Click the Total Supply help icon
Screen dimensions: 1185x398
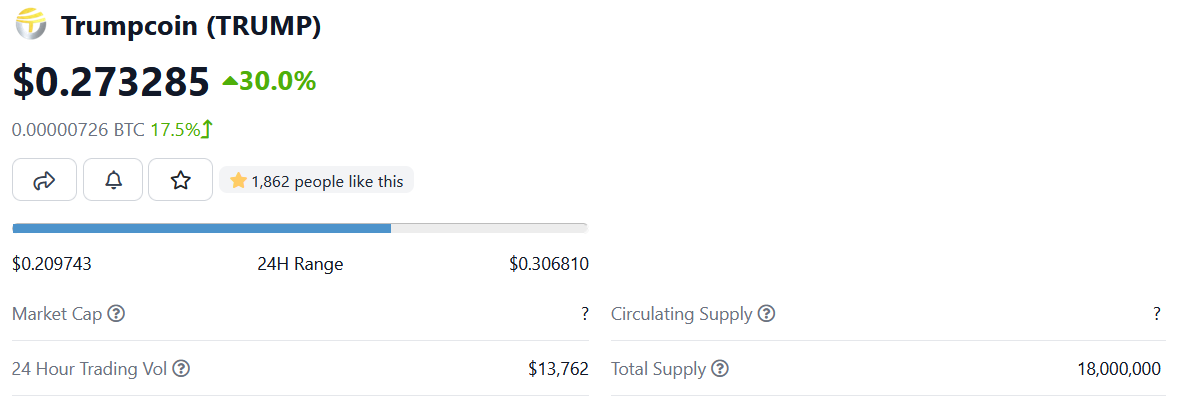coord(720,369)
